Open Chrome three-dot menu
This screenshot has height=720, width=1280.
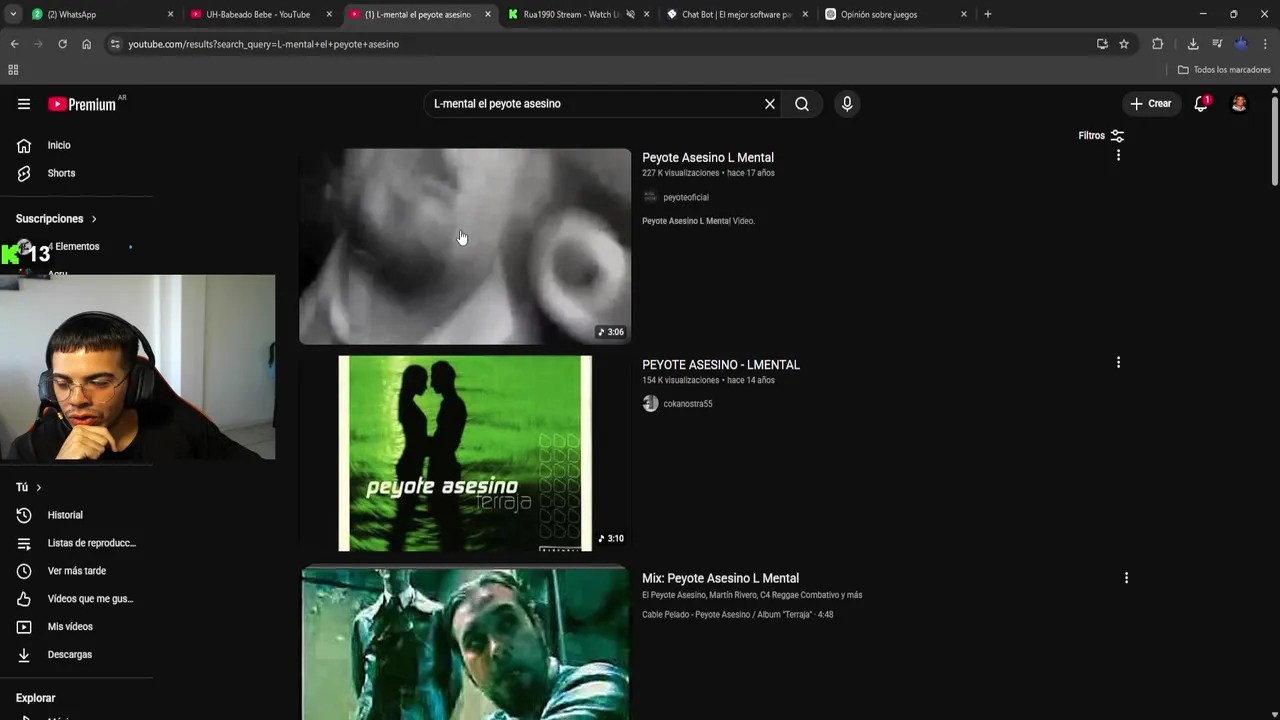(x=1265, y=44)
